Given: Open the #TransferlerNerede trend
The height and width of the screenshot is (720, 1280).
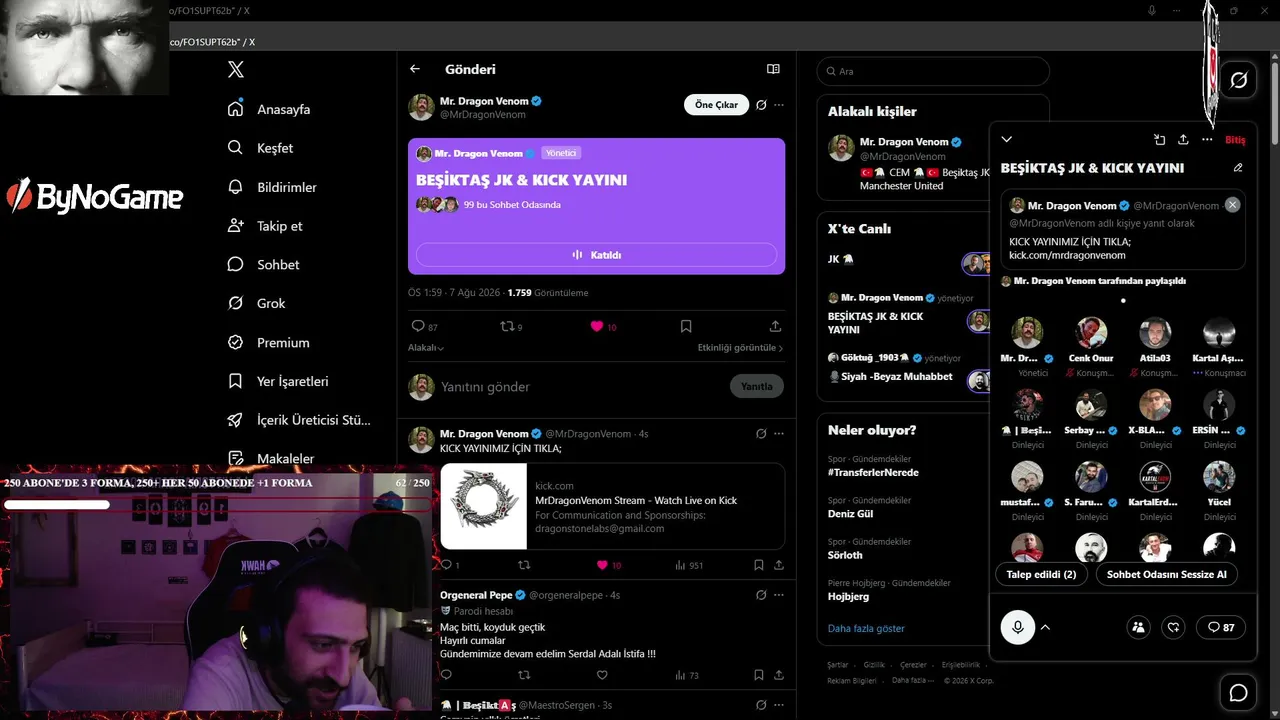Looking at the screenshot, I should click(873, 472).
